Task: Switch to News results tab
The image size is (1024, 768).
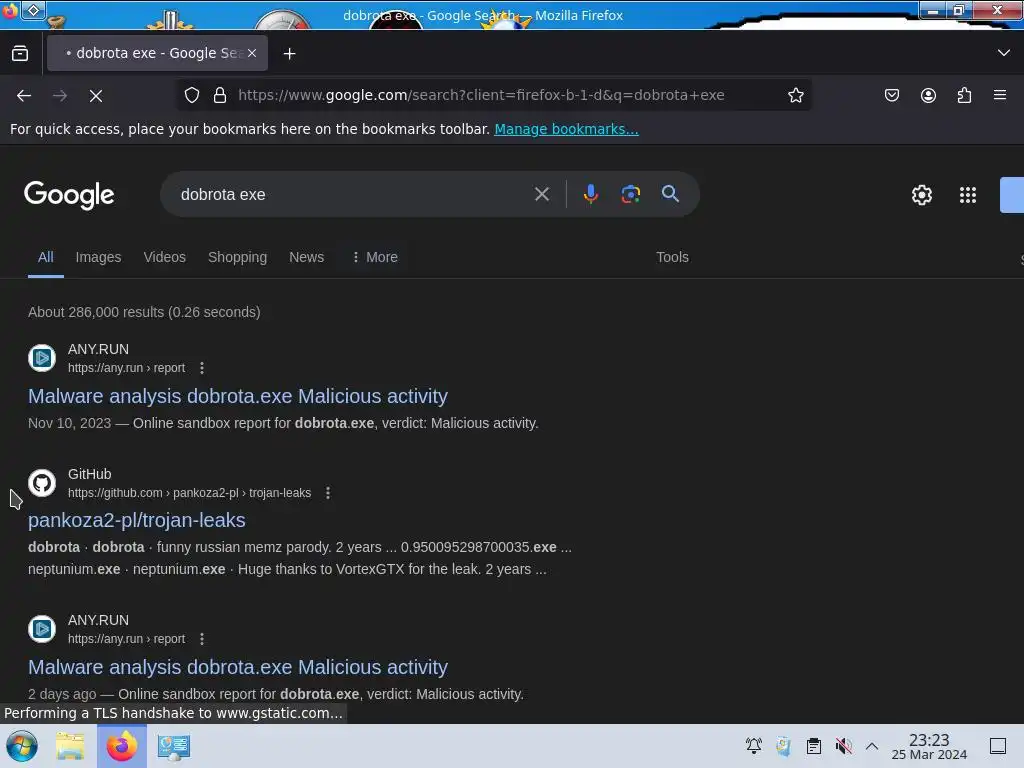Action: point(306,257)
